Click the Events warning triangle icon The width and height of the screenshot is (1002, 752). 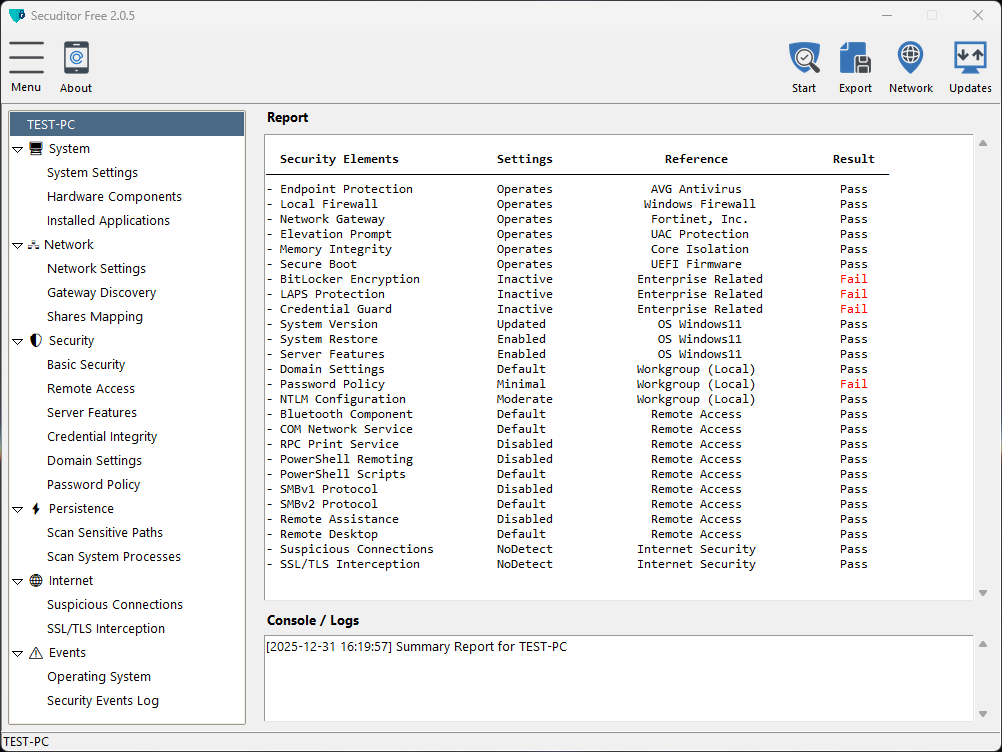(36, 653)
